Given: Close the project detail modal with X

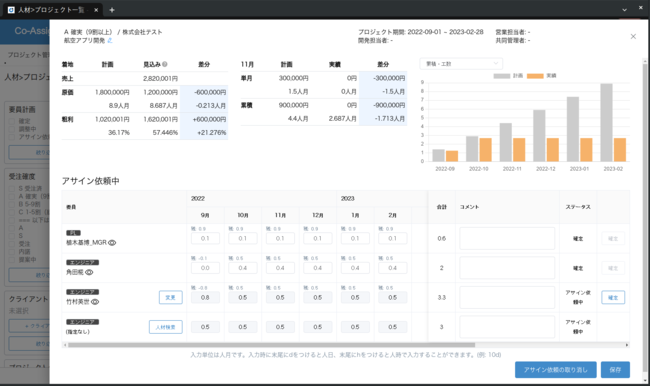Looking at the screenshot, I should (633, 36).
